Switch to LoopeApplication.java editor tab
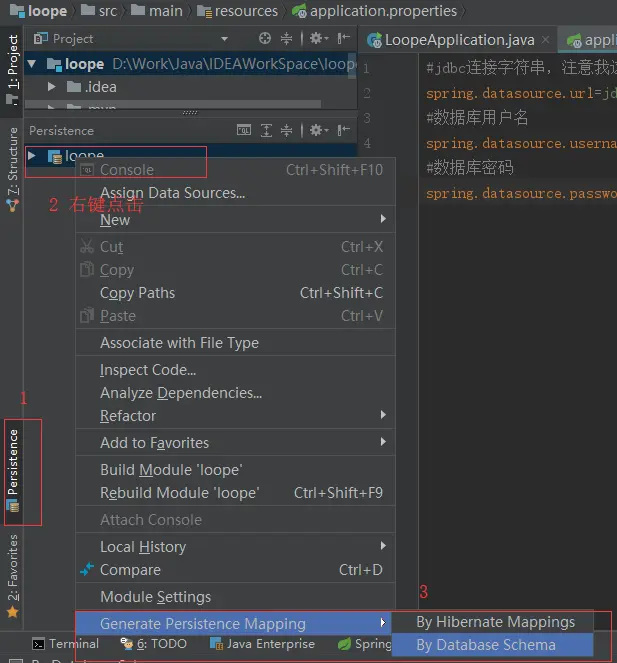 tap(459, 40)
